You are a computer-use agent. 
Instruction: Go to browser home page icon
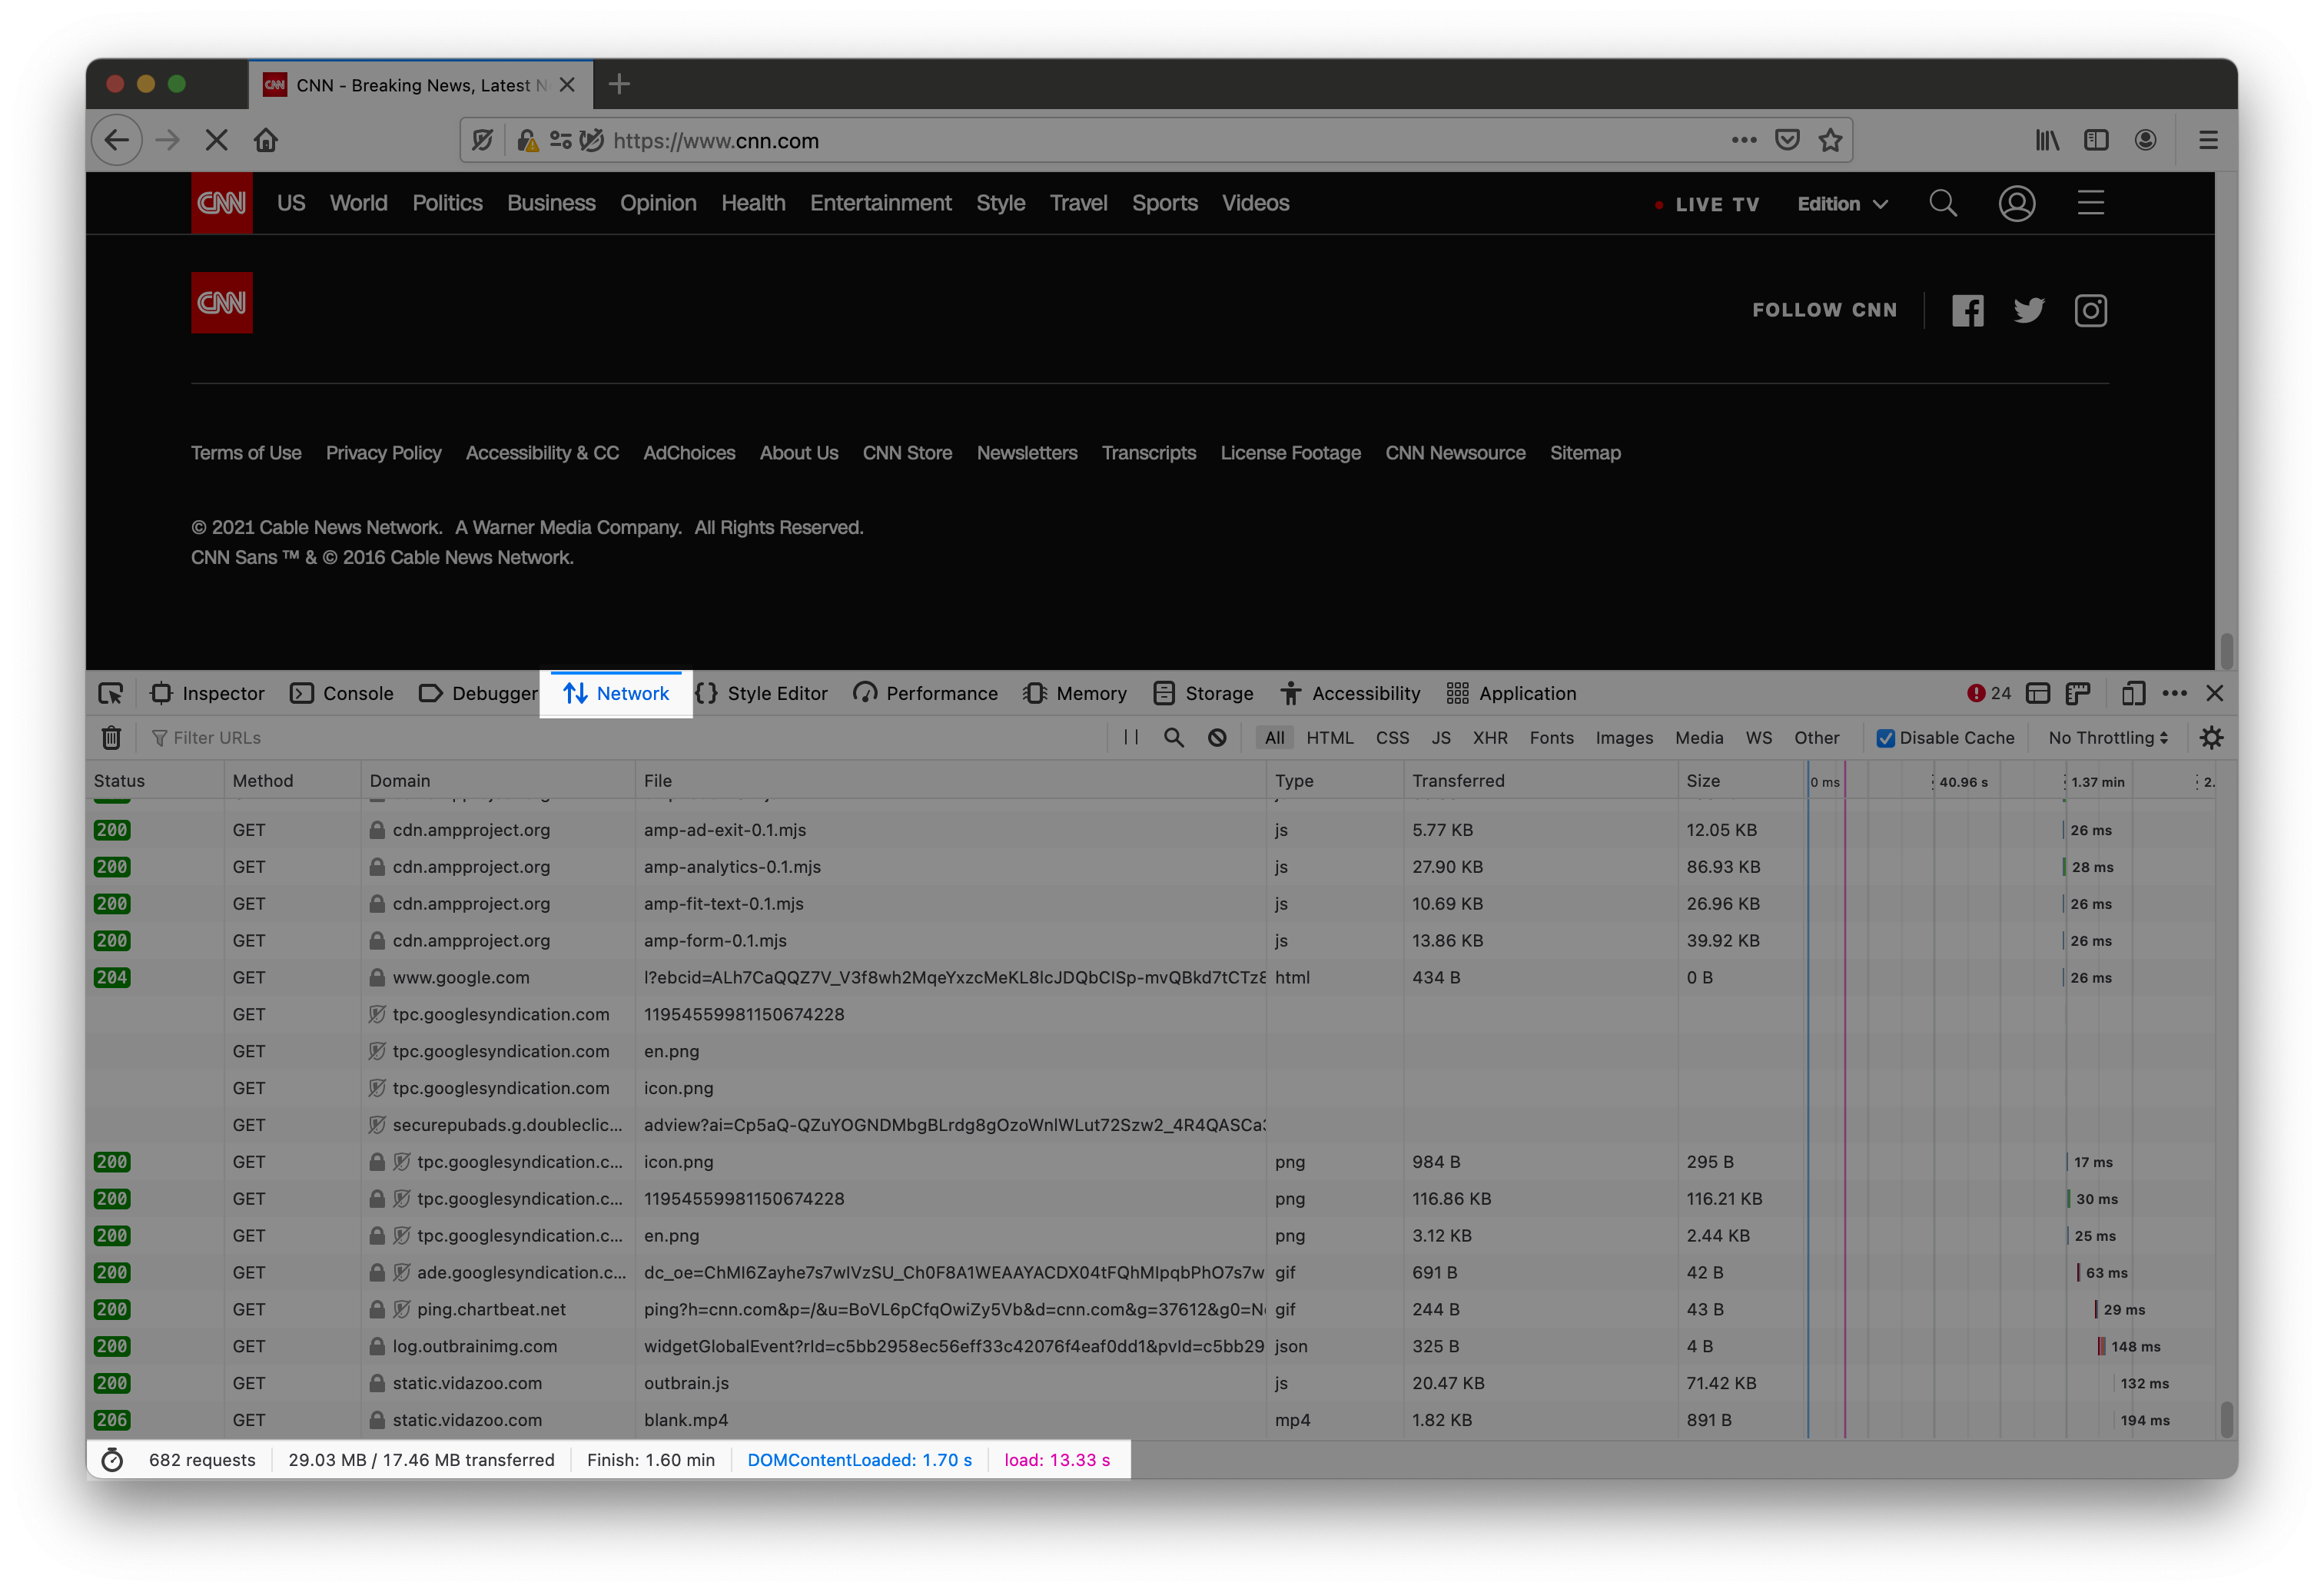click(x=266, y=141)
